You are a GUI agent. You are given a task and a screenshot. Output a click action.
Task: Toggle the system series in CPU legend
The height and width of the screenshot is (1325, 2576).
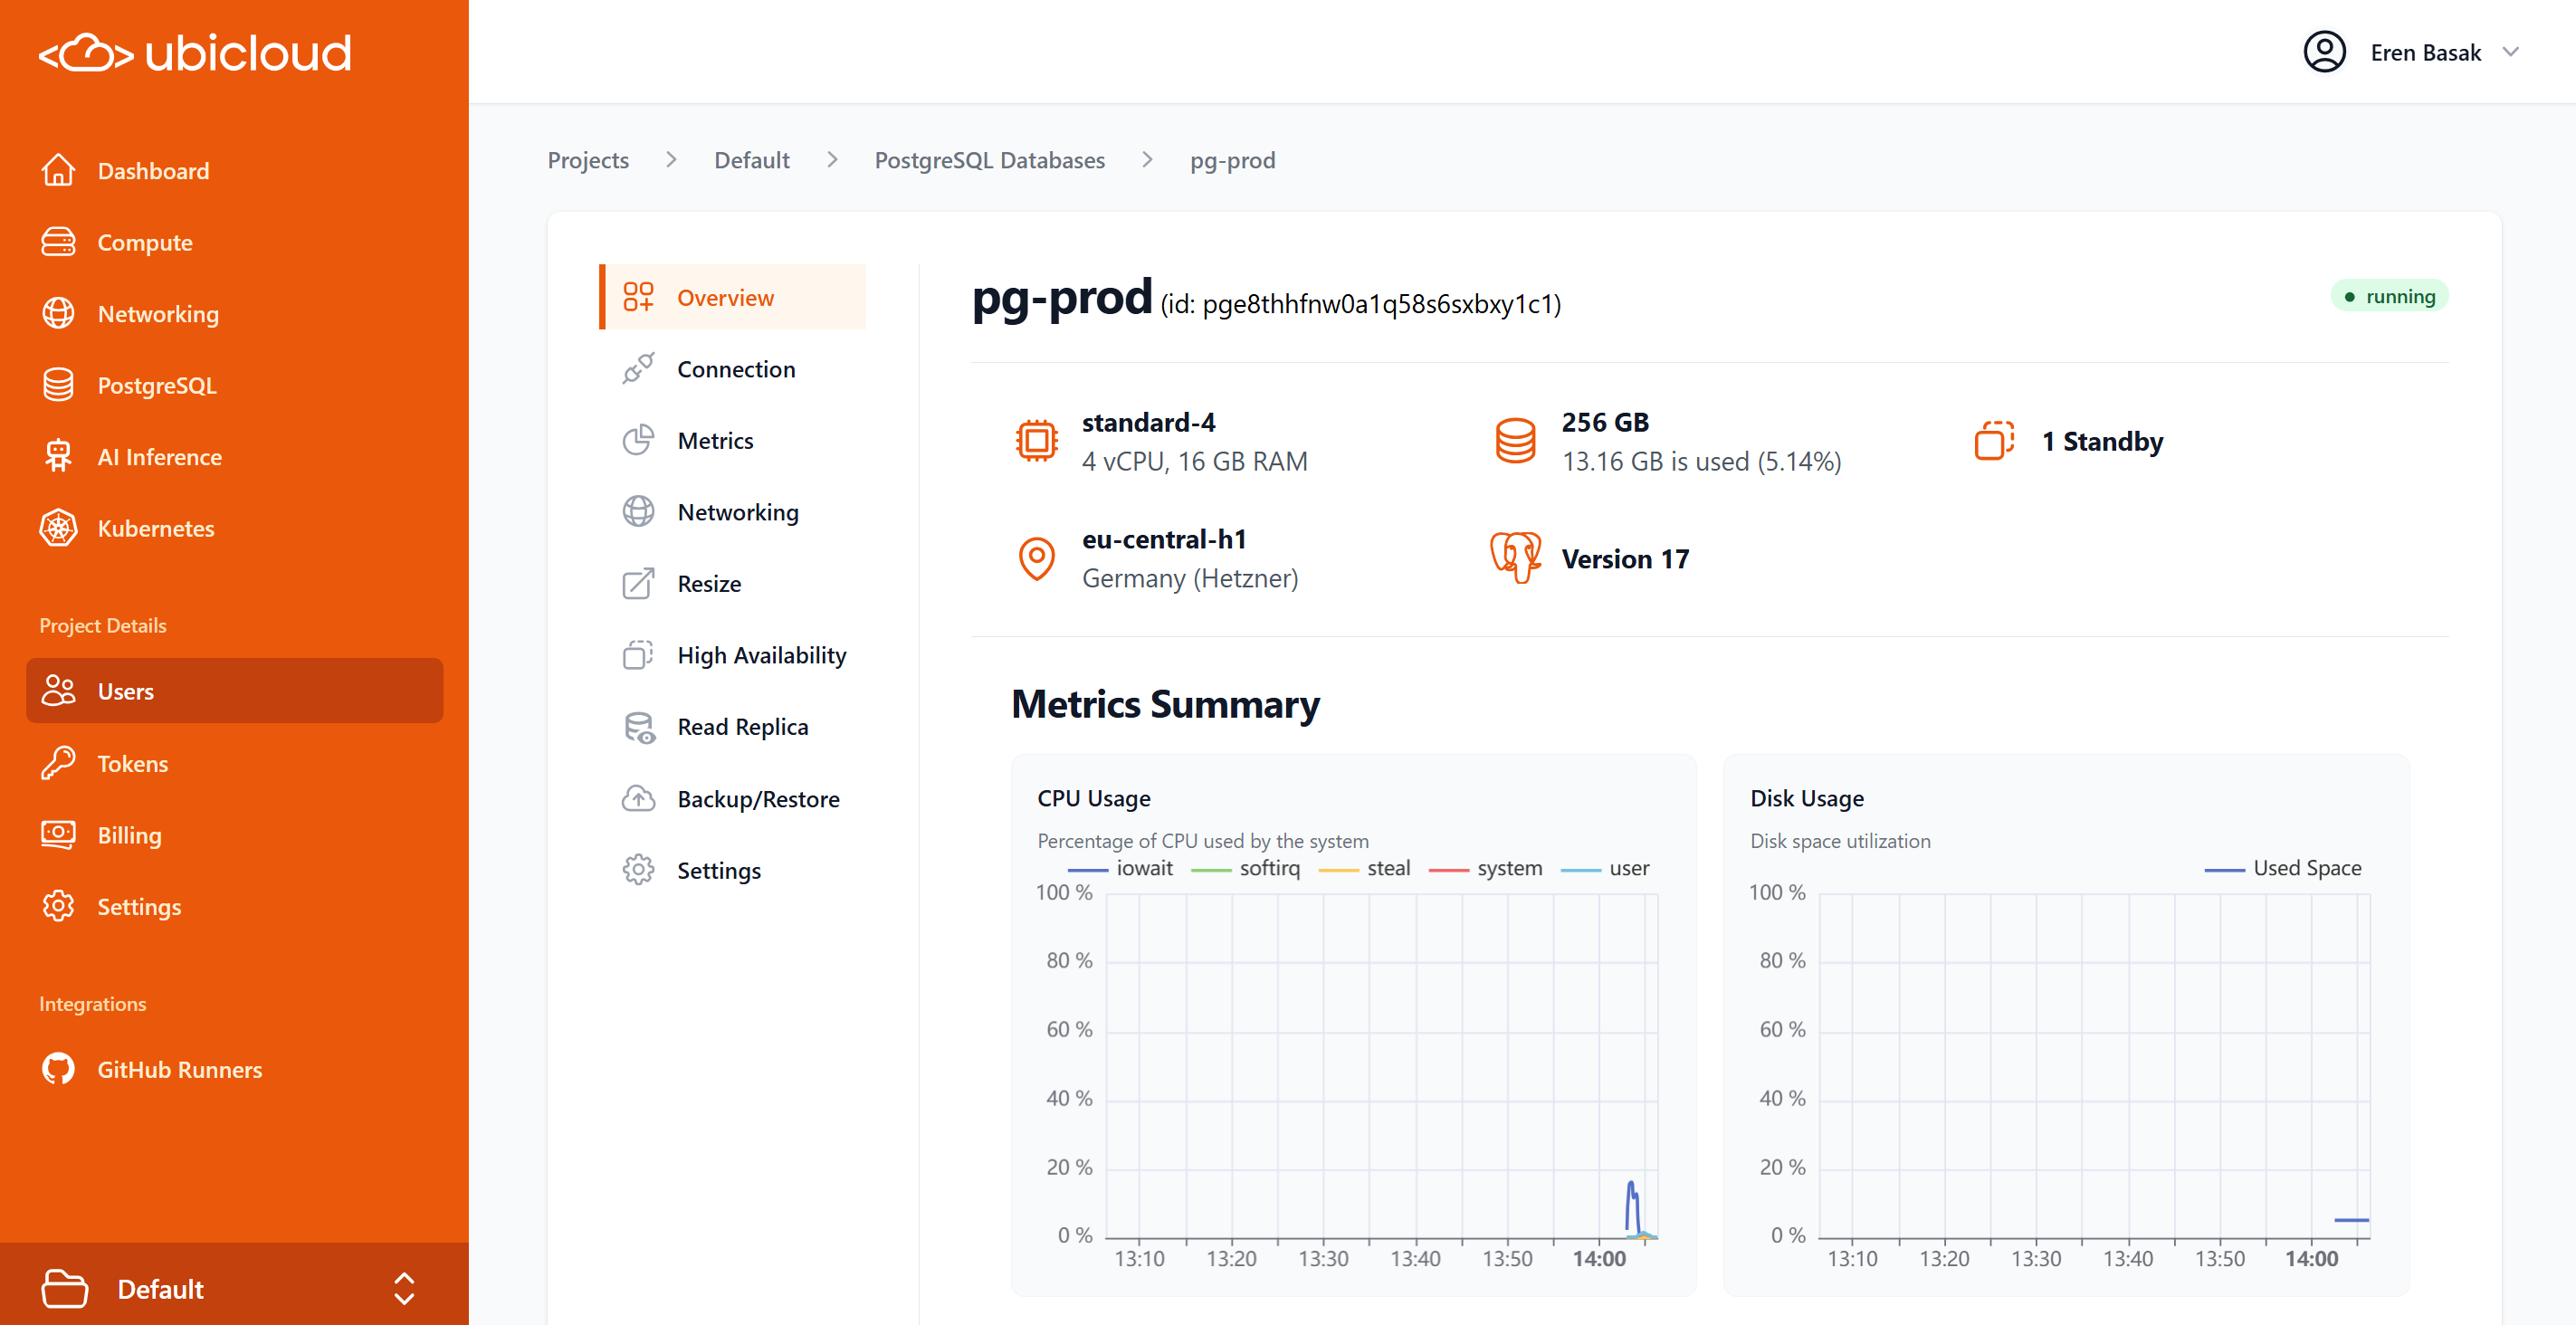tap(1486, 868)
